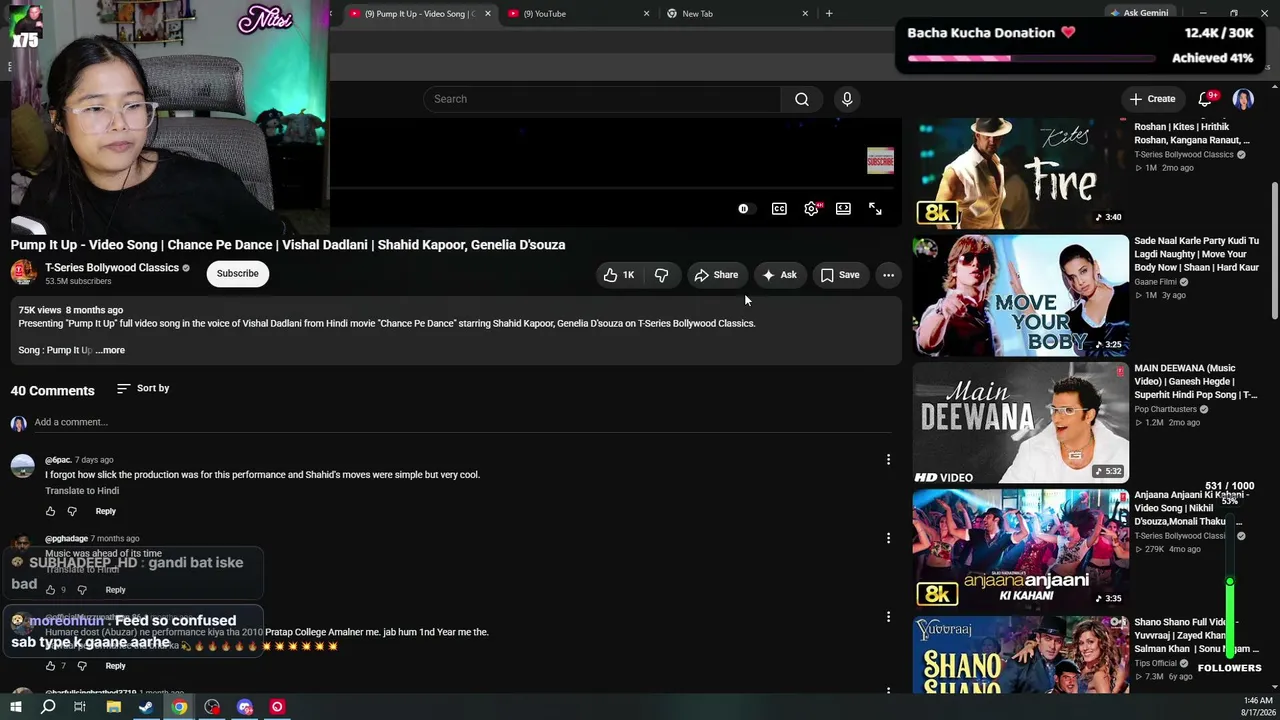Reply to the comment with 9 likes
Image resolution: width=1280 pixels, height=720 pixels.
[115, 590]
